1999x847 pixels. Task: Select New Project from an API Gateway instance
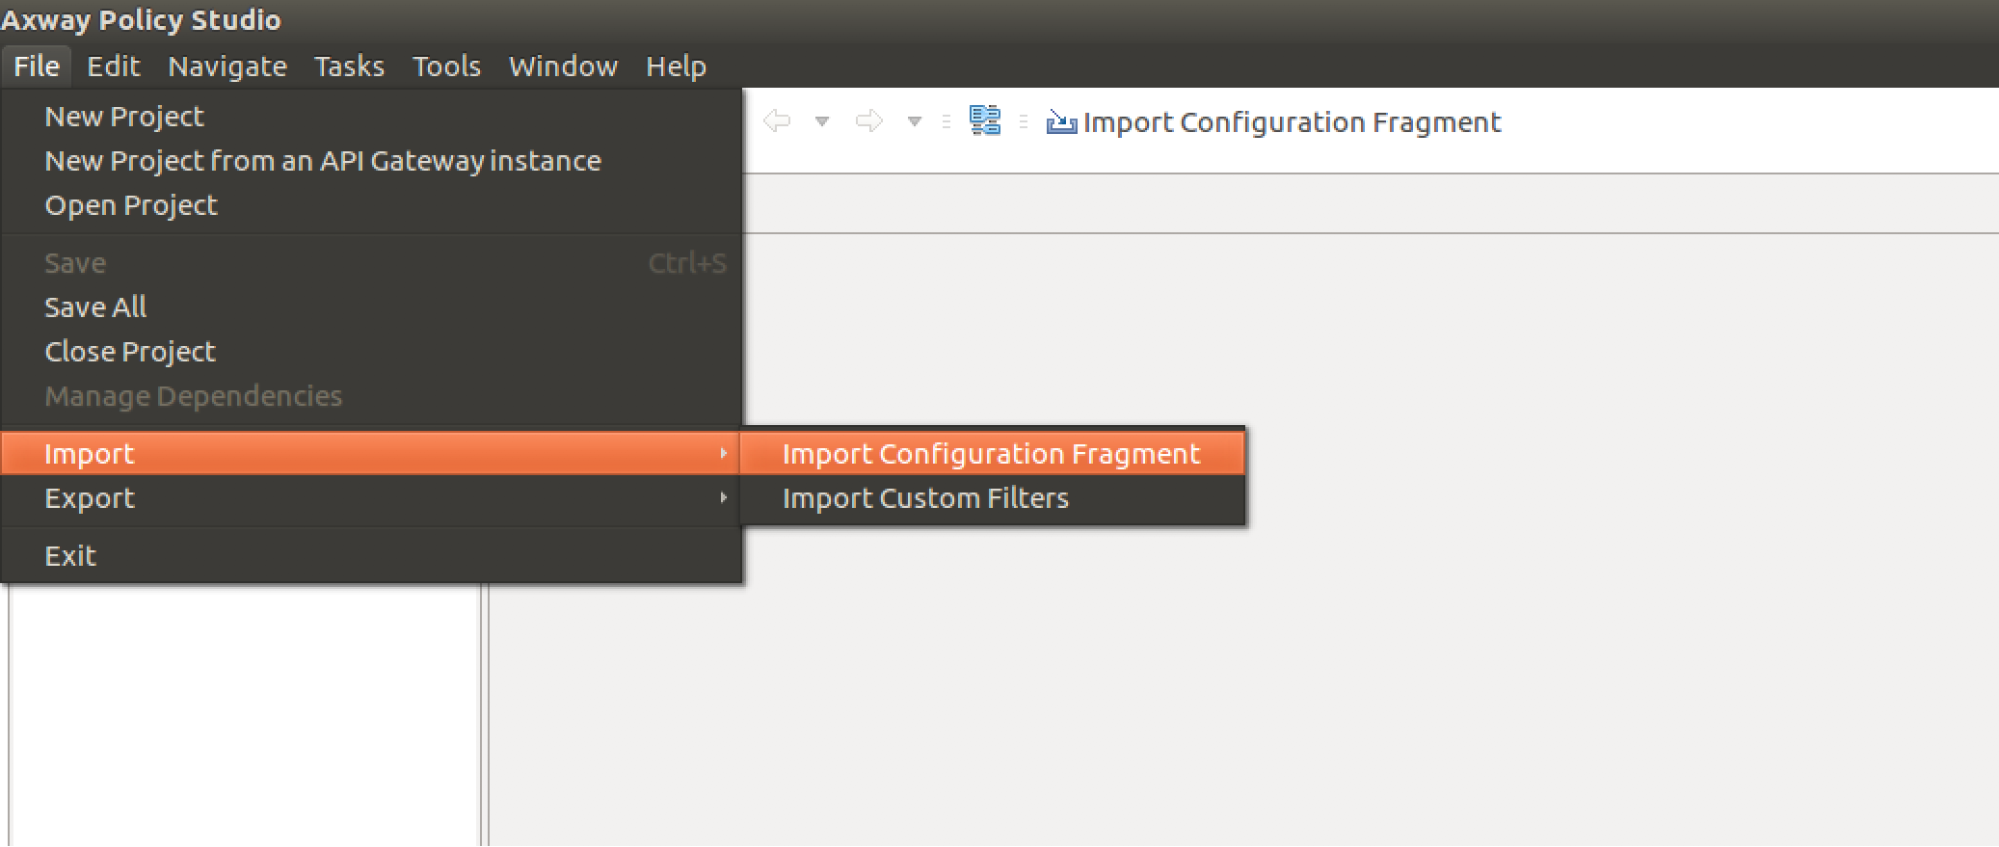point(371,161)
